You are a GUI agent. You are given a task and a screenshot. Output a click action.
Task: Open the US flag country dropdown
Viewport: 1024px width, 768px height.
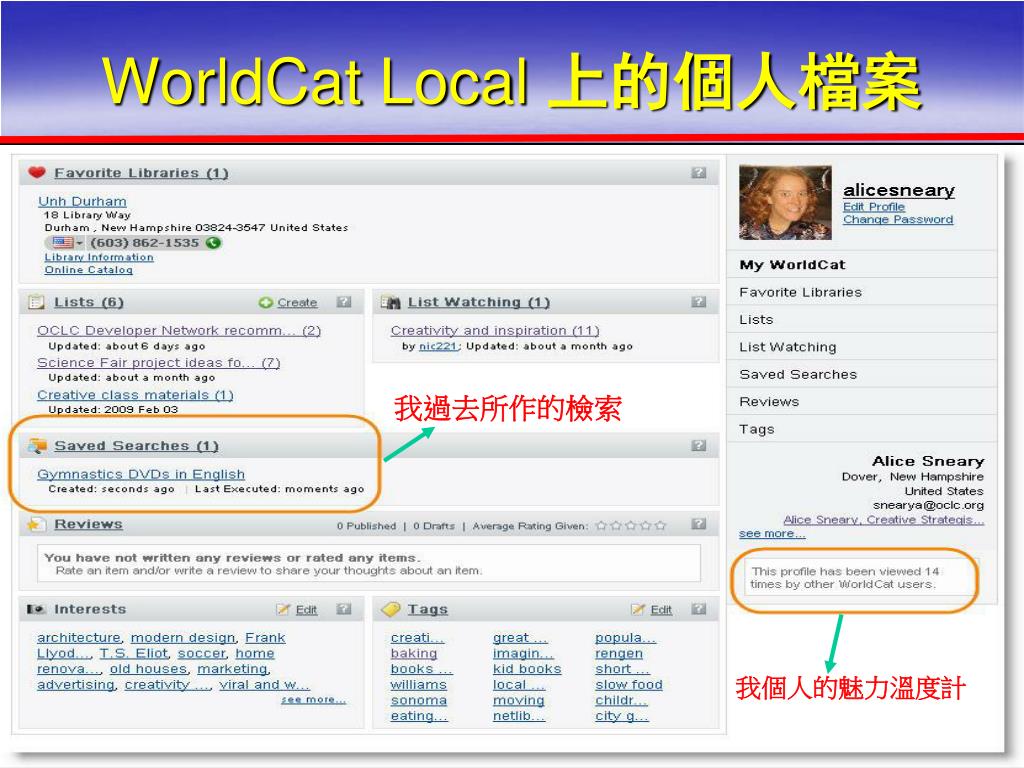(x=66, y=243)
